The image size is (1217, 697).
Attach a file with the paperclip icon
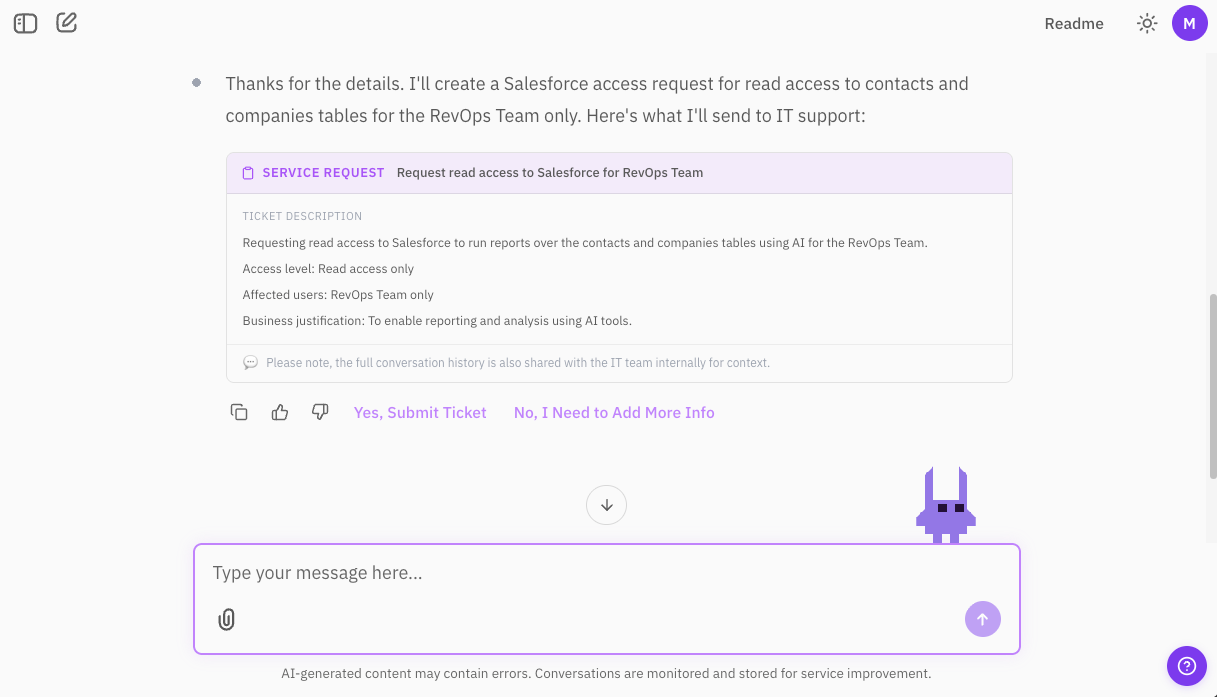(226, 619)
